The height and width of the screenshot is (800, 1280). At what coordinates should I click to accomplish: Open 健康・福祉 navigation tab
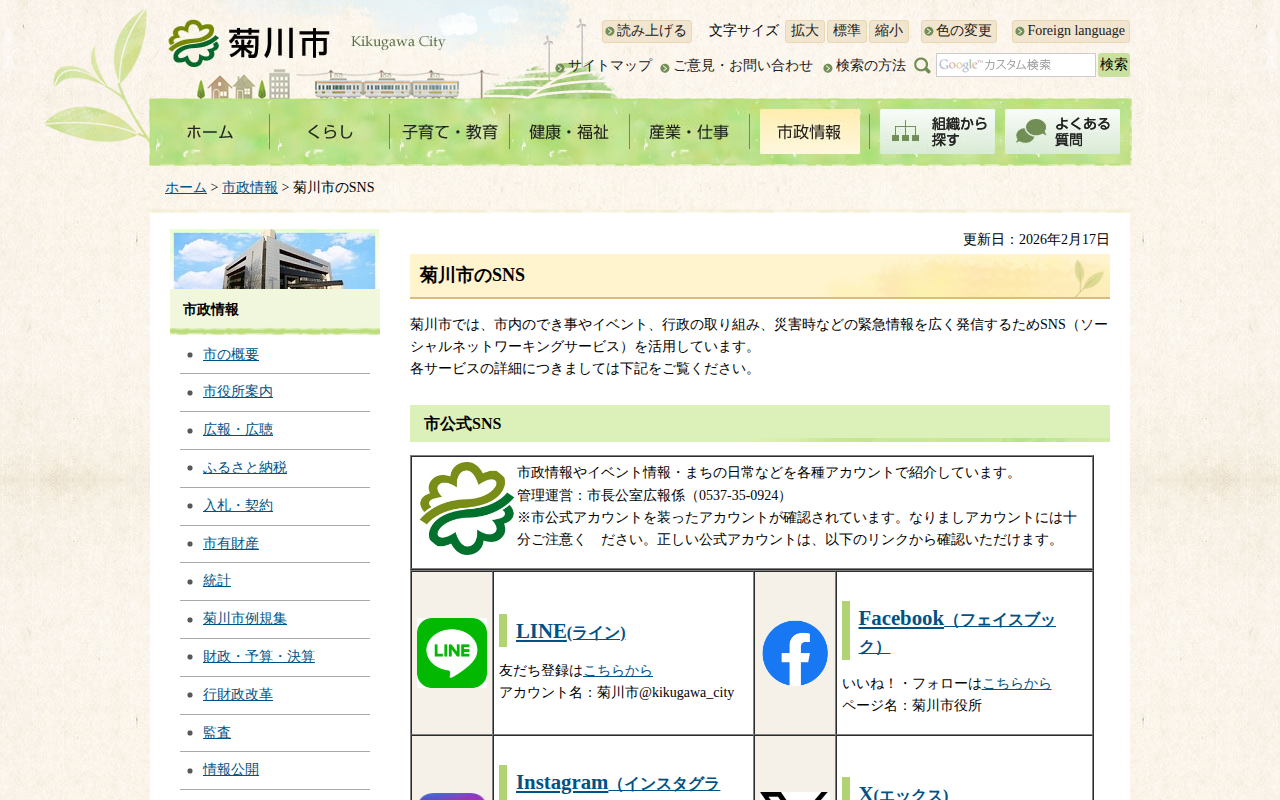[569, 131]
